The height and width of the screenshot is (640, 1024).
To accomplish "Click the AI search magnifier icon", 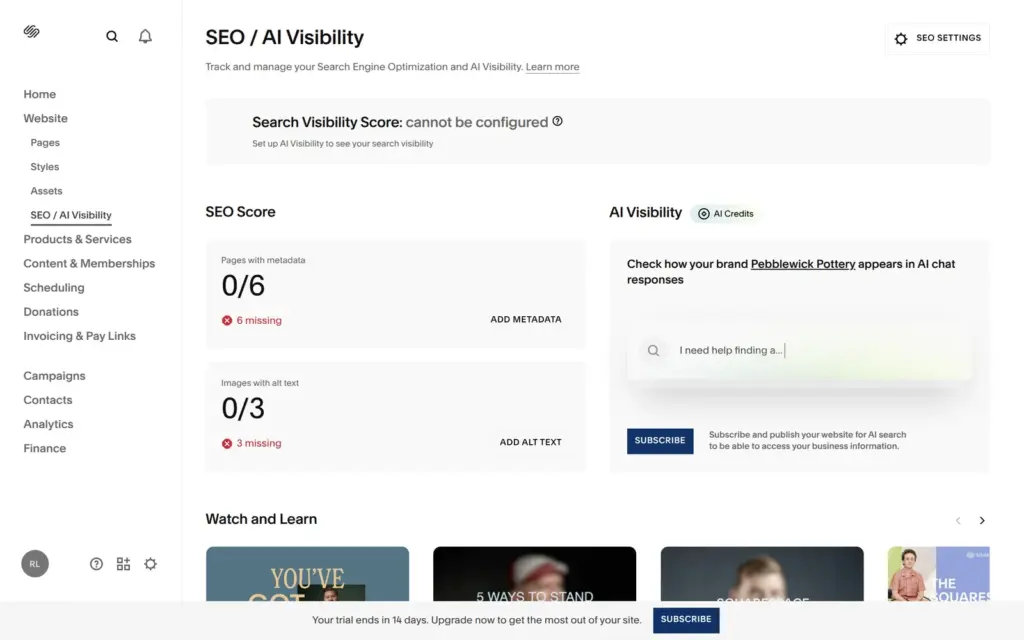I will pyautogui.click(x=653, y=351).
